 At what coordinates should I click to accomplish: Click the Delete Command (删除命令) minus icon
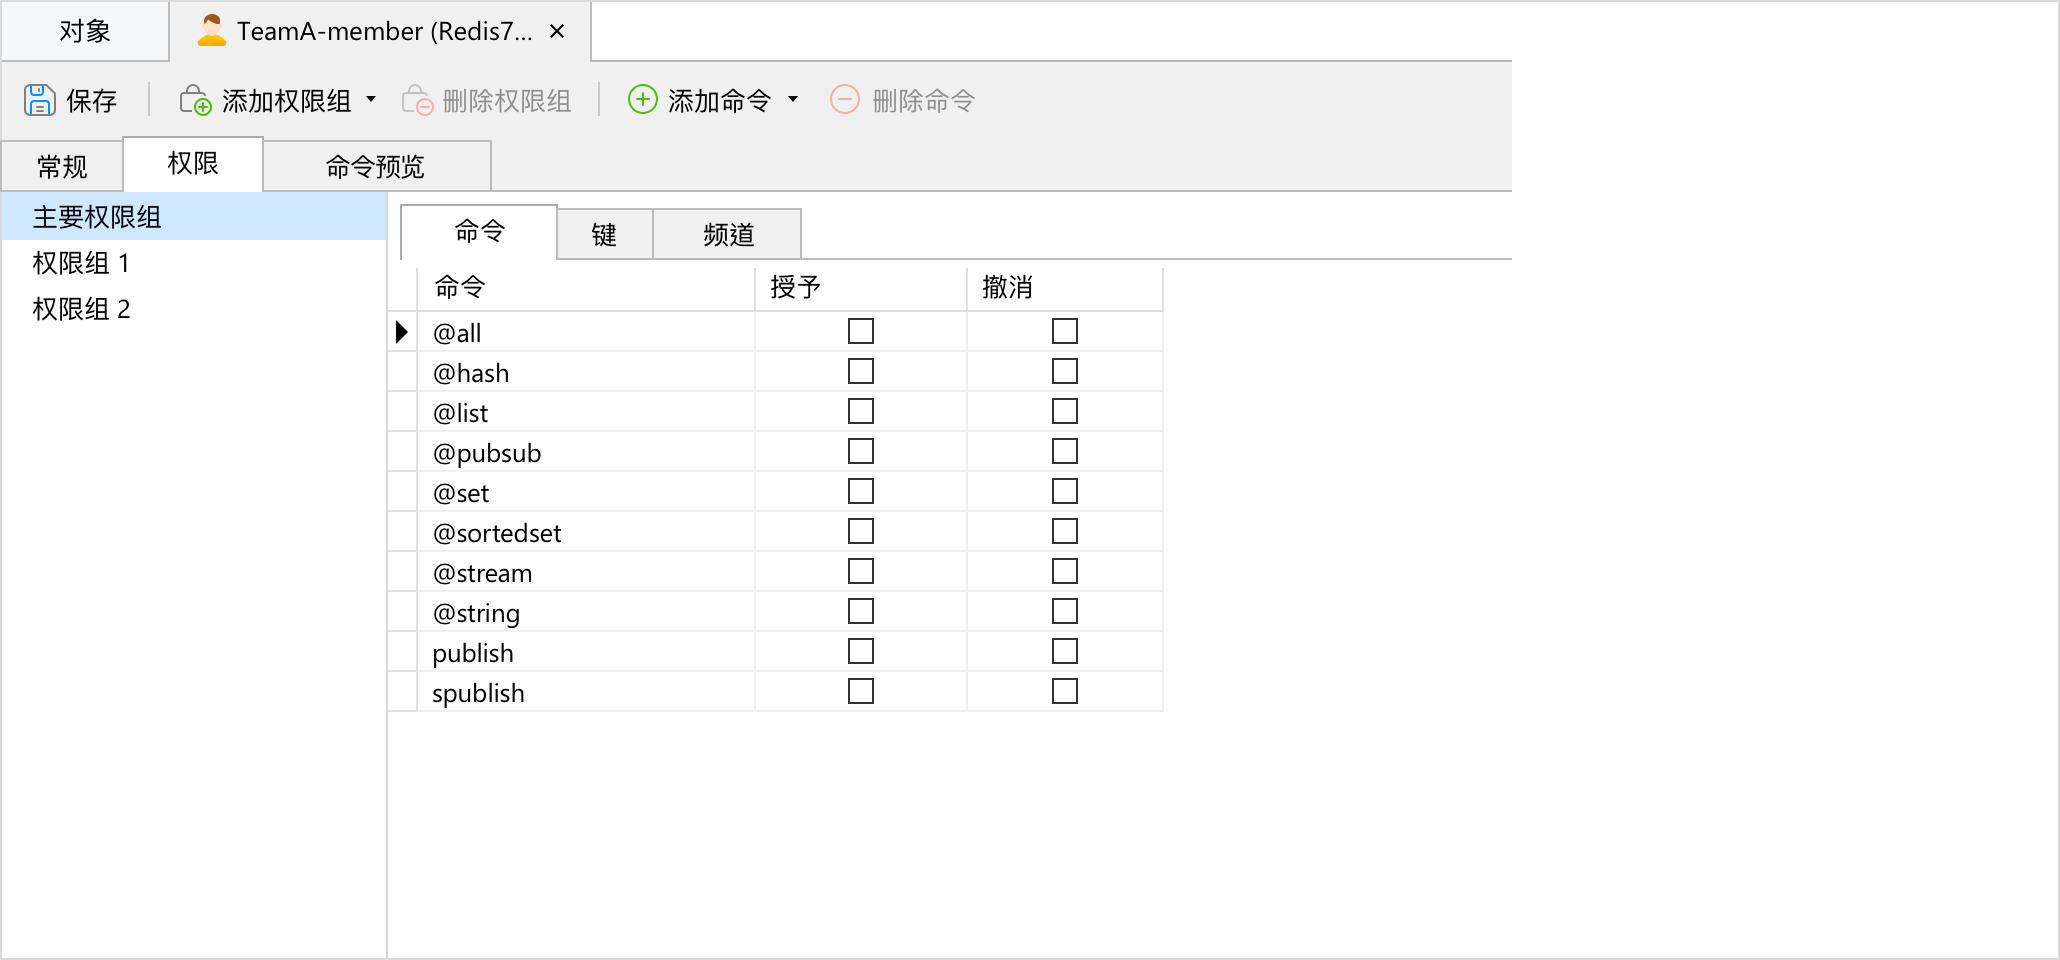pos(845,99)
